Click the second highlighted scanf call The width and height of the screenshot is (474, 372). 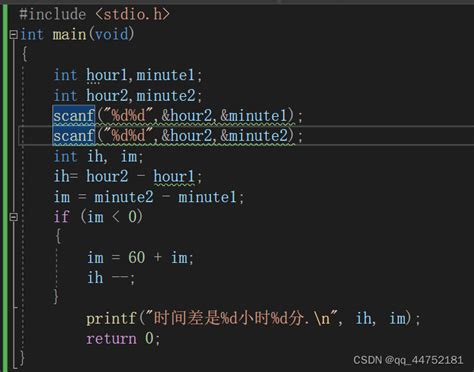click(x=74, y=136)
